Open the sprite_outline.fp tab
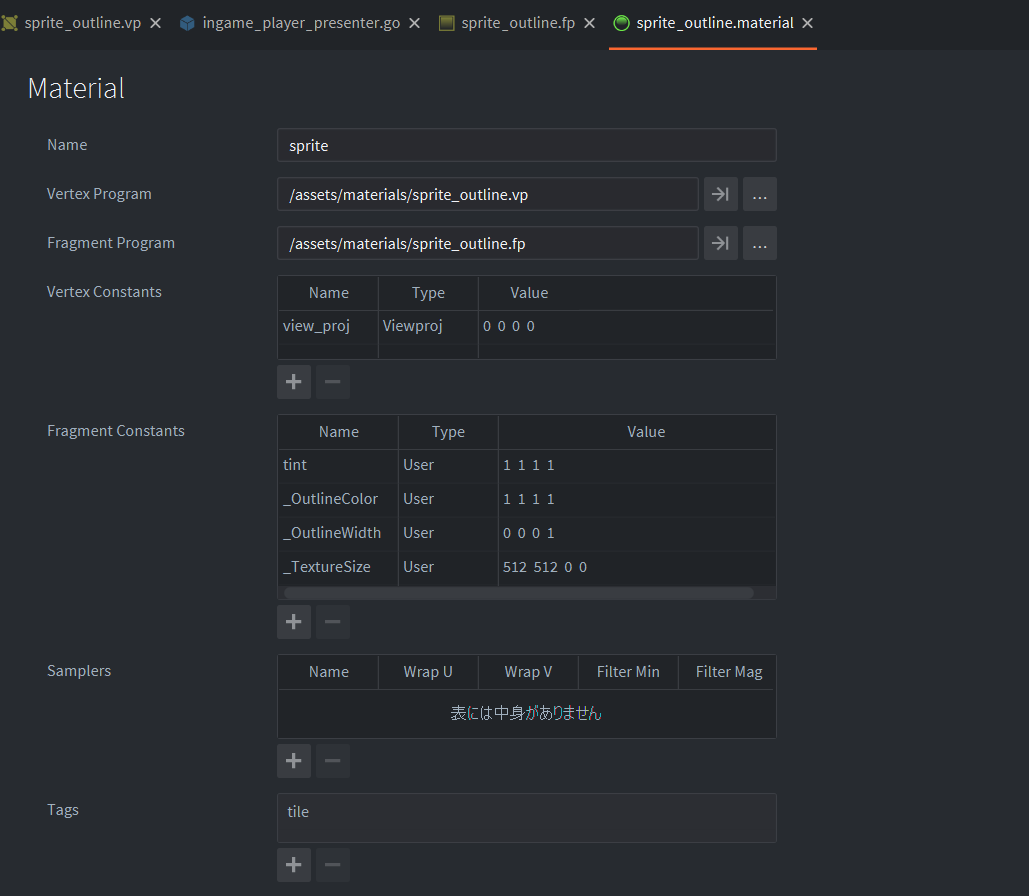 click(x=517, y=23)
